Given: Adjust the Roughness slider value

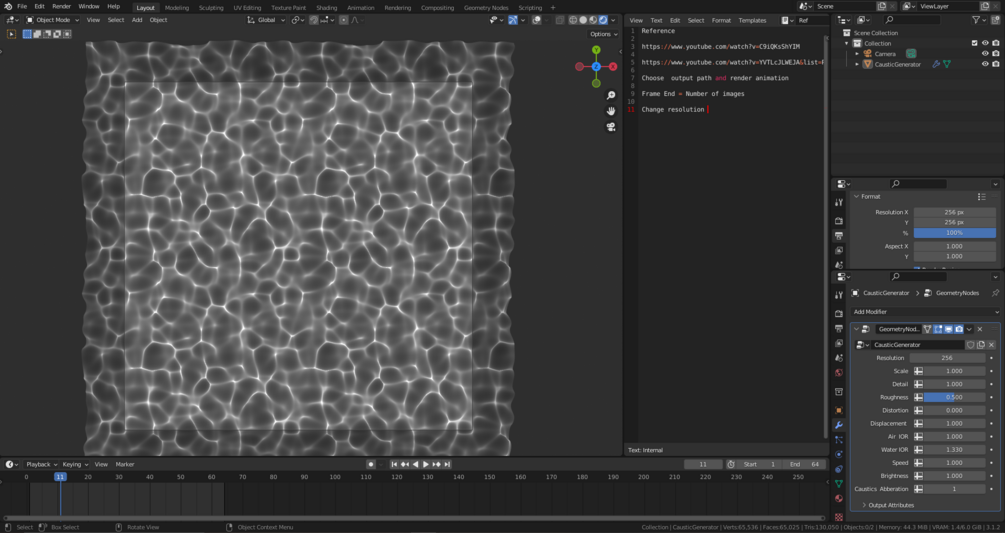Looking at the screenshot, I should [x=954, y=397].
